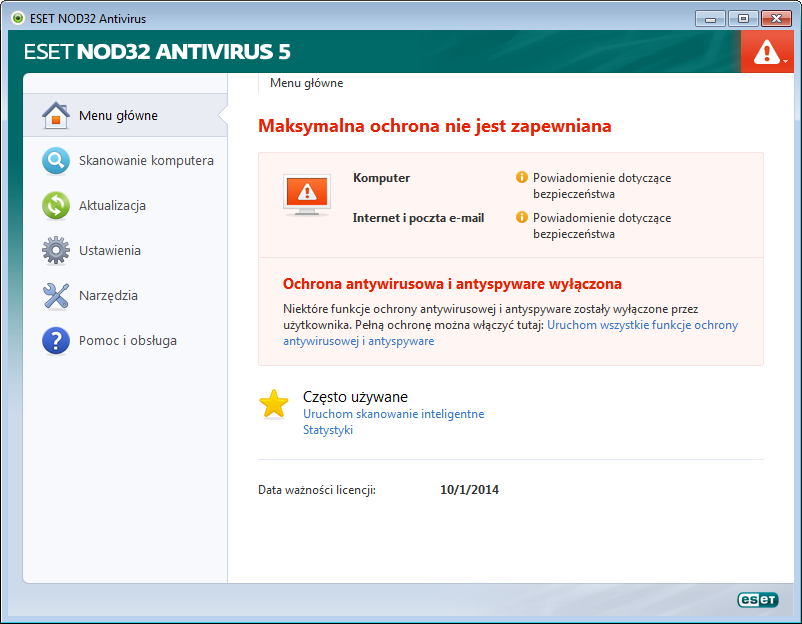Click the Aktualizacja green refresh icon
802x624 pixels.
point(56,206)
